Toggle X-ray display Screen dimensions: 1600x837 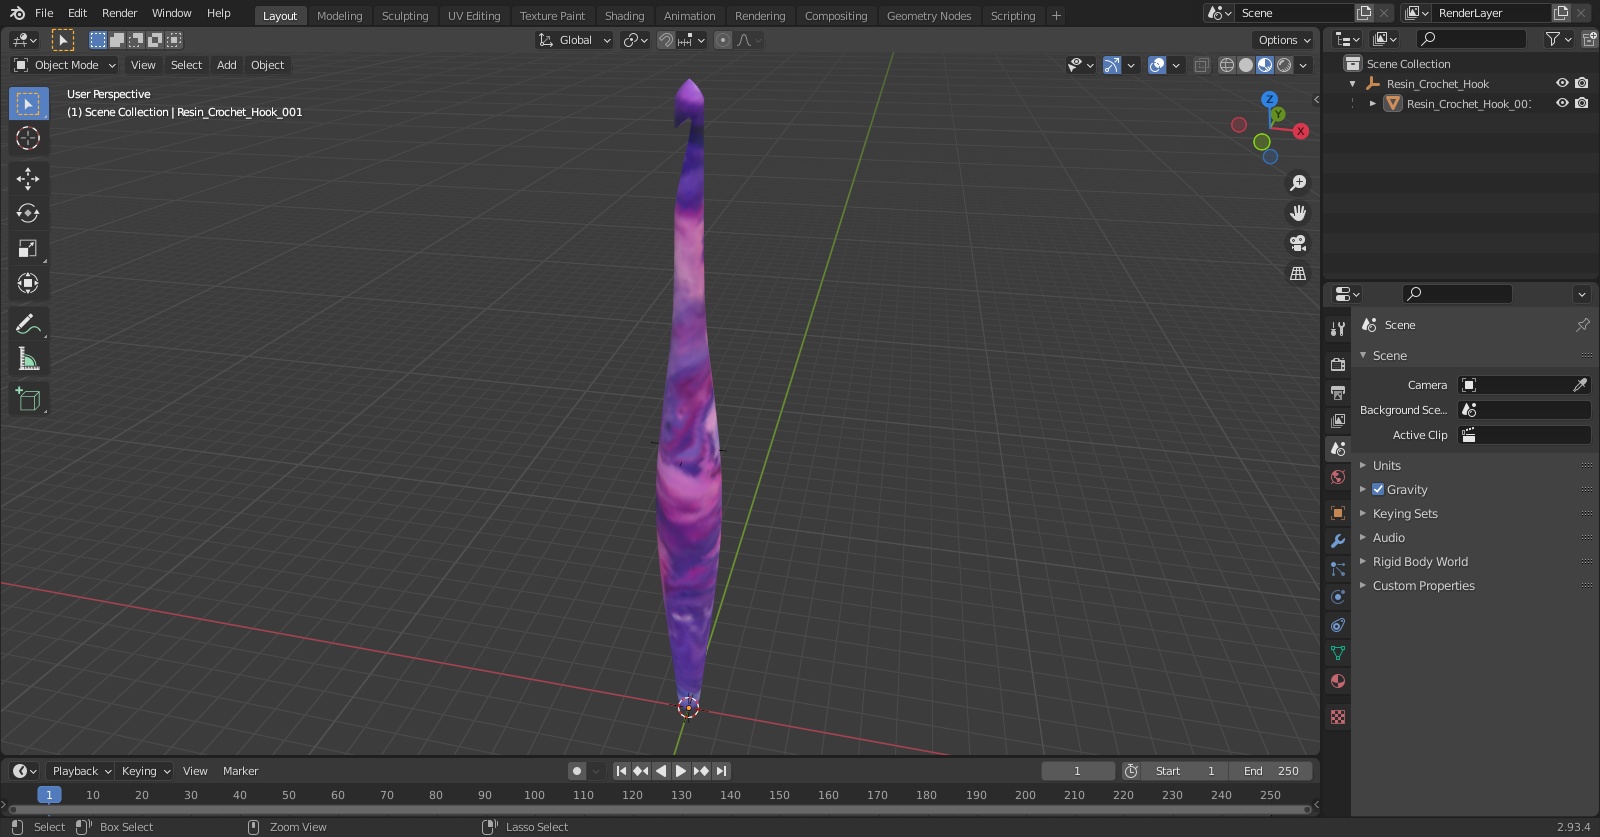[1201, 65]
